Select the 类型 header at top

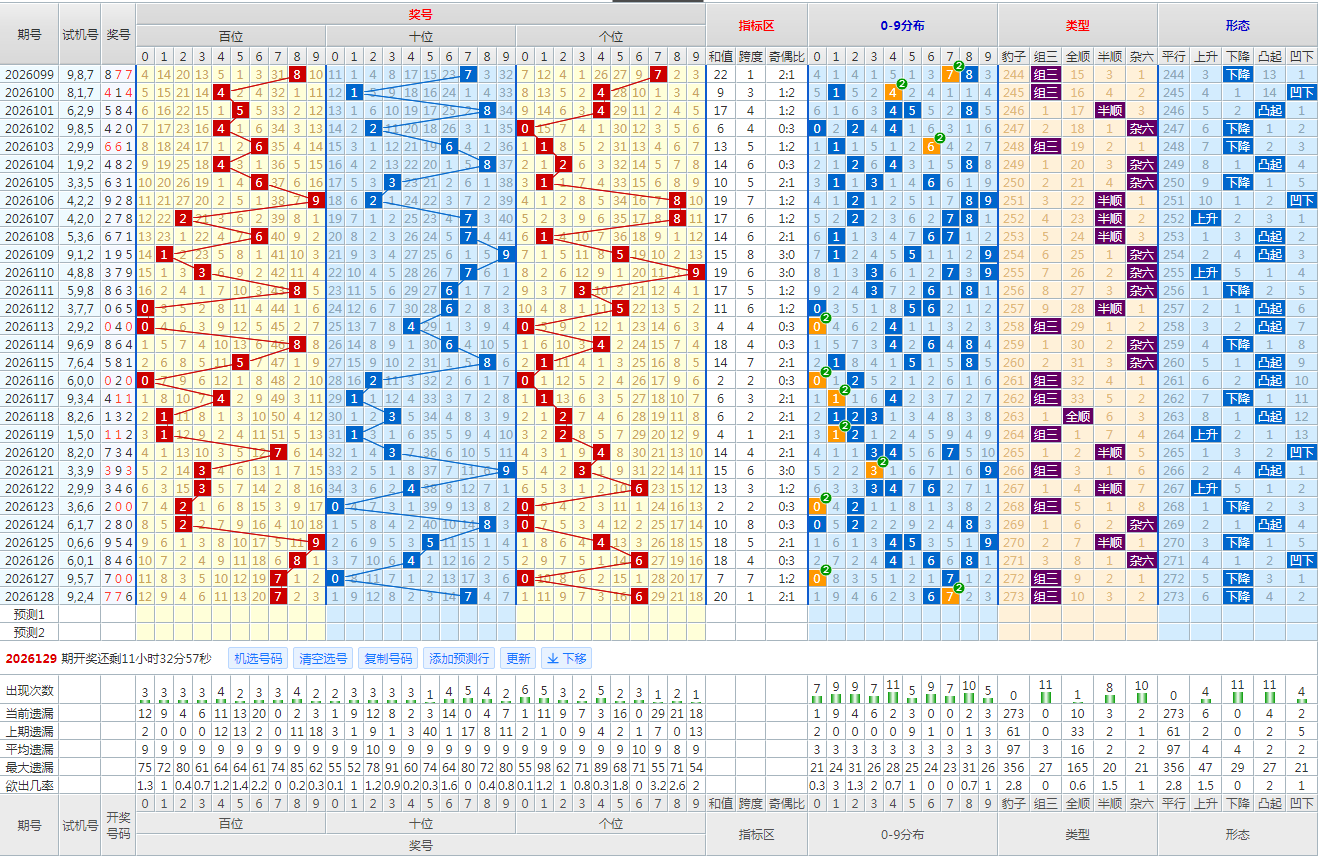click(1078, 25)
